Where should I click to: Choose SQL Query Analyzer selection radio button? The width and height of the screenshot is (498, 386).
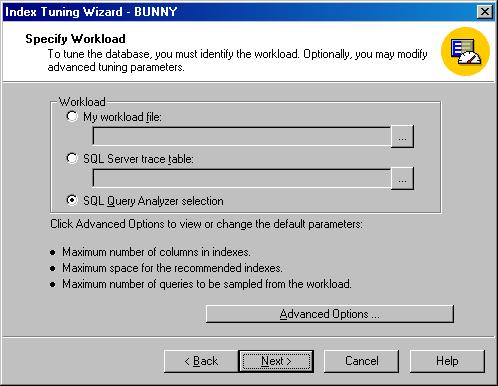[x=72, y=200]
